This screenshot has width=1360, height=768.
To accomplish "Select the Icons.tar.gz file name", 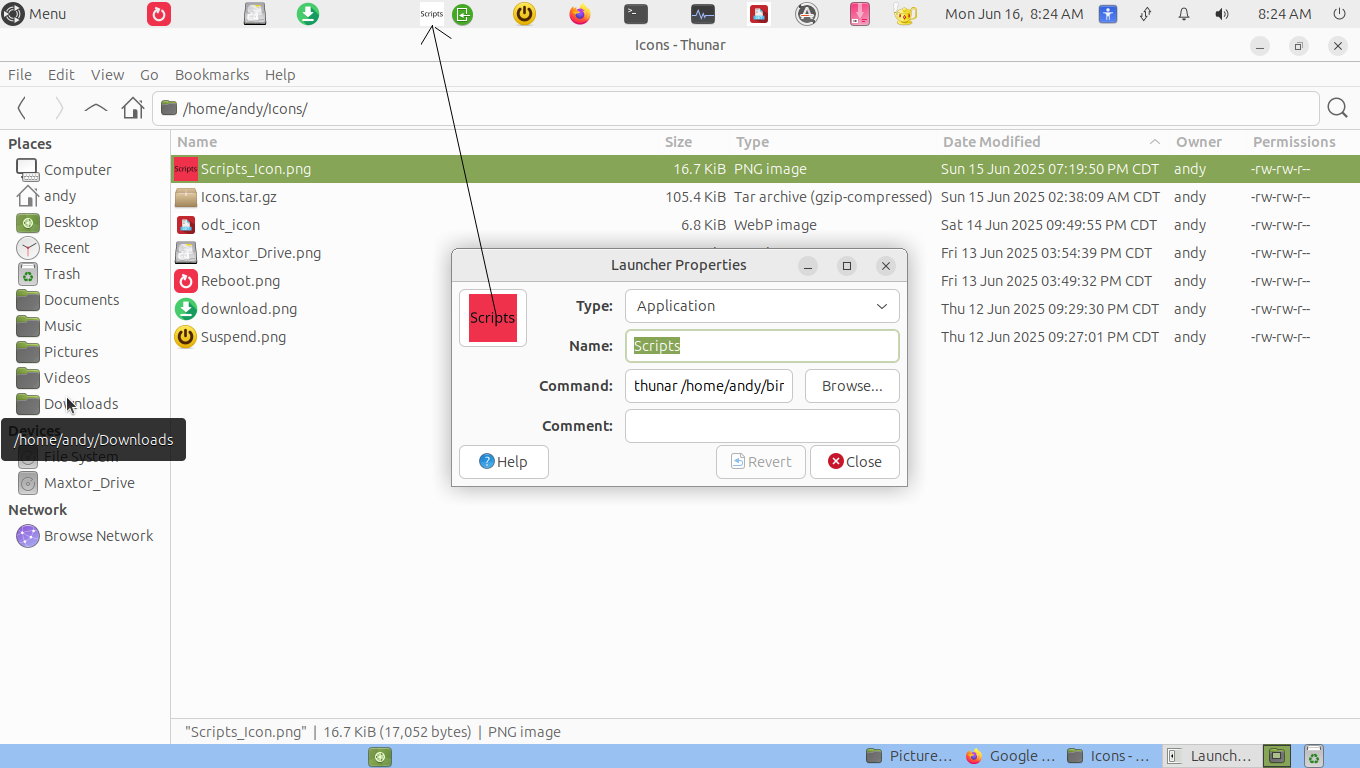I will tap(239, 197).
